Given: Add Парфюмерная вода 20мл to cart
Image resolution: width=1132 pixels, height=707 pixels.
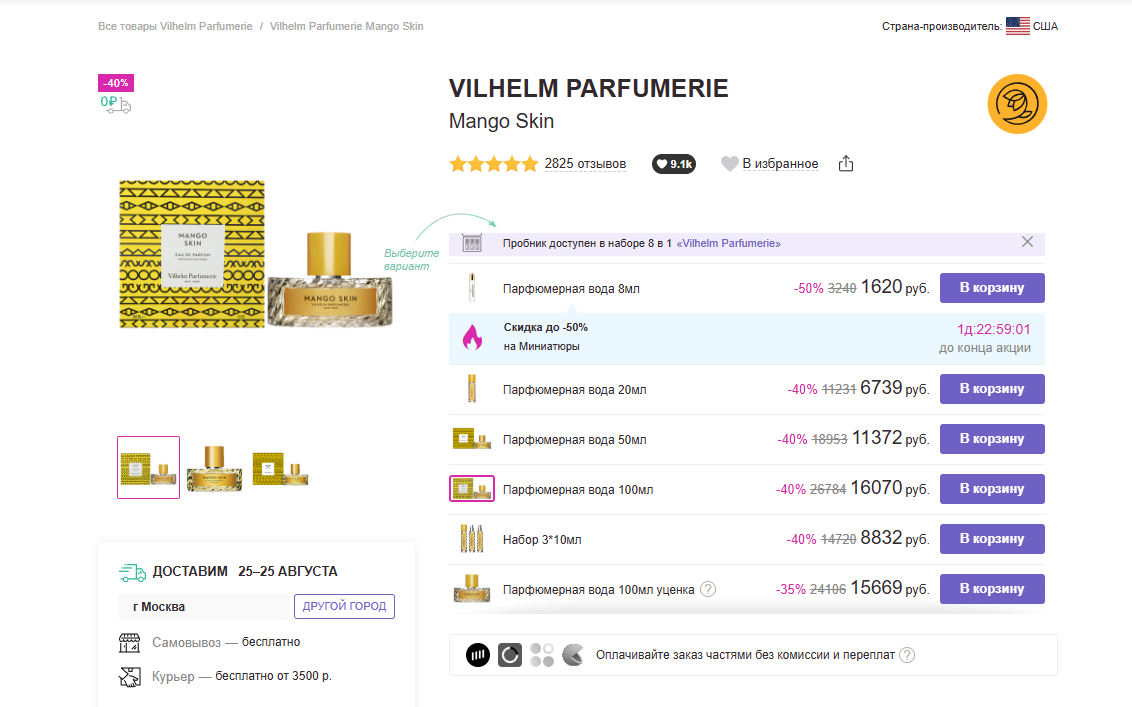Looking at the screenshot, I should (x=992, y=389).
